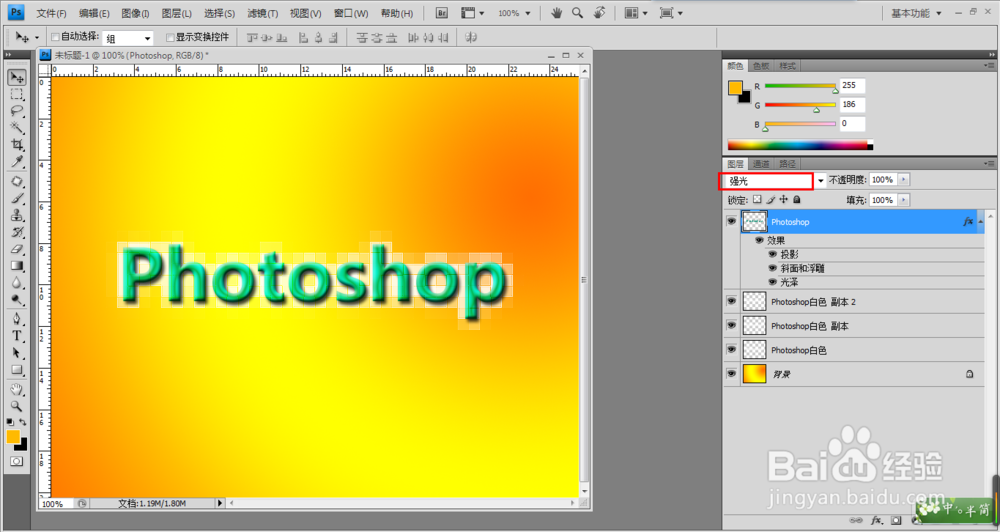The image size is (1000, 532).
Task: Collapse the effects list on Photoshop layer
Action: pos(981,221)
